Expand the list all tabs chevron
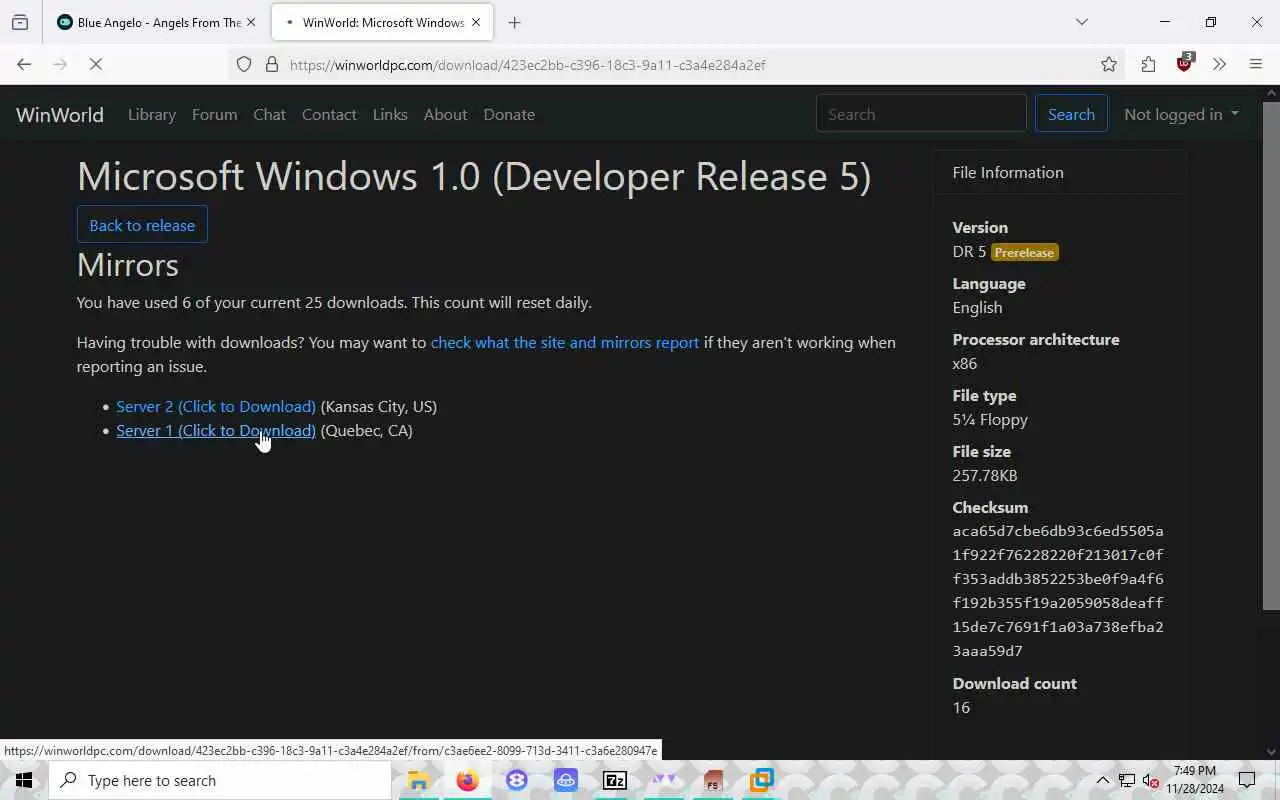Image resolution: width=1280 pixels, height=800 pixels. (x=1082, y=22)
